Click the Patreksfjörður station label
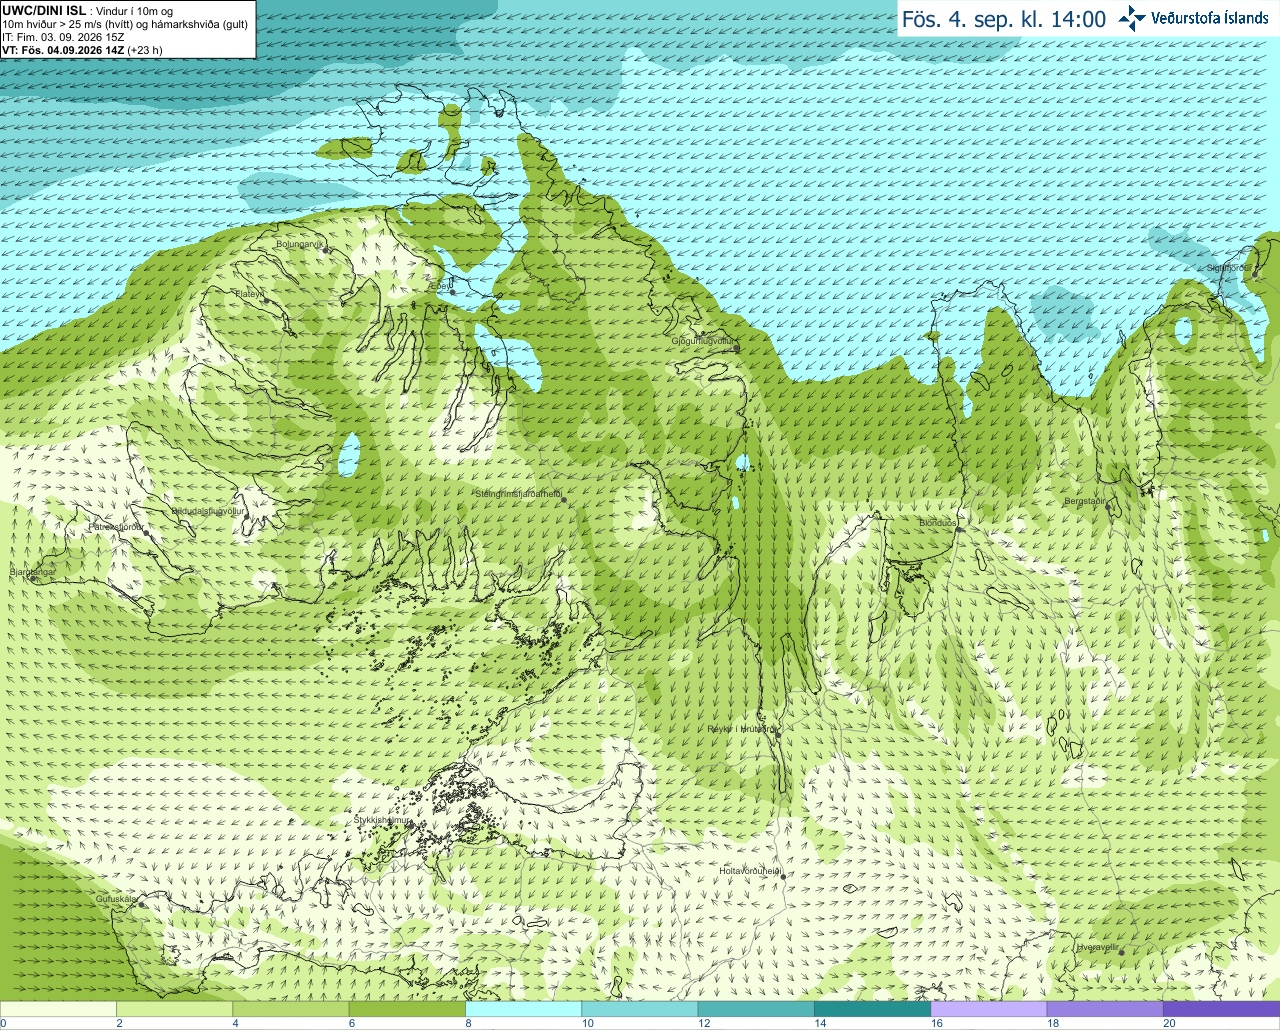The width and height of the screenshot is (1280, 1030). [117, 526]
